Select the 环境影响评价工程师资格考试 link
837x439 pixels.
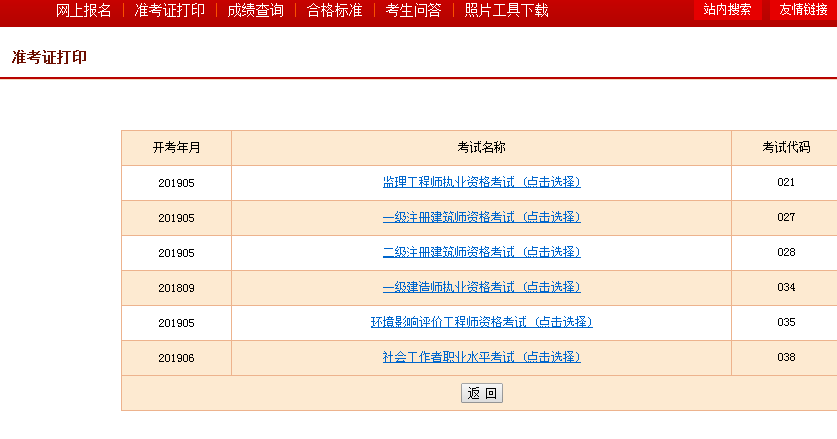pyautogui.click(x=481, y=322)
